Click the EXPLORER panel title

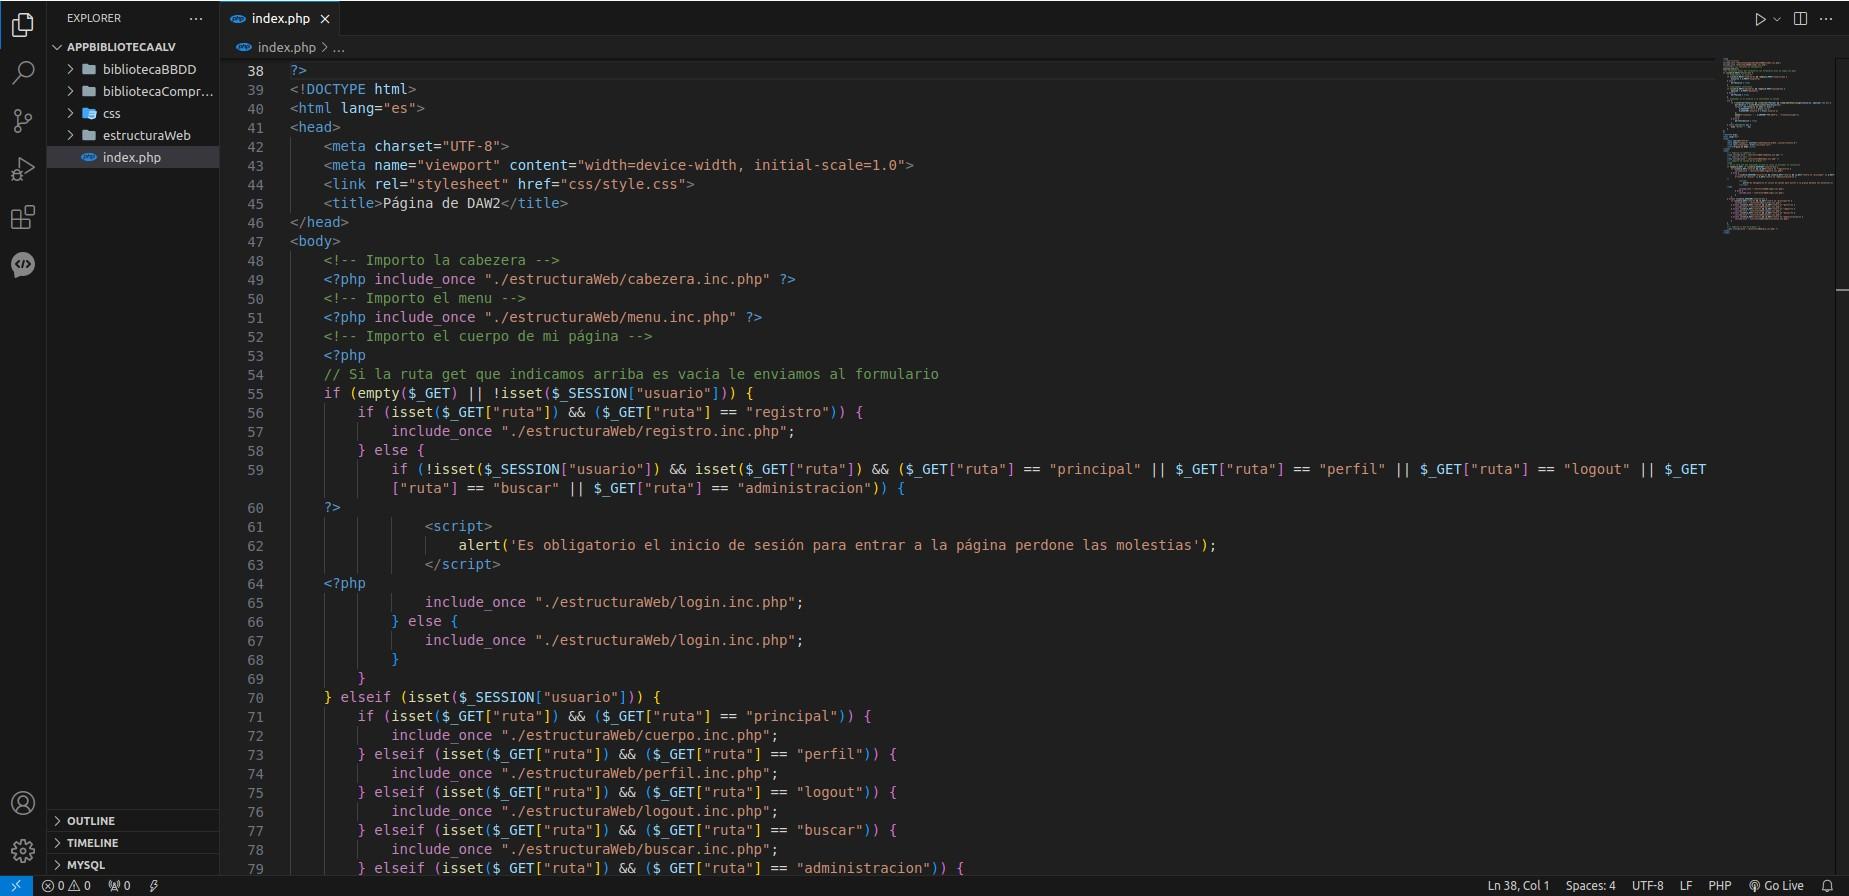coord(94,18)
